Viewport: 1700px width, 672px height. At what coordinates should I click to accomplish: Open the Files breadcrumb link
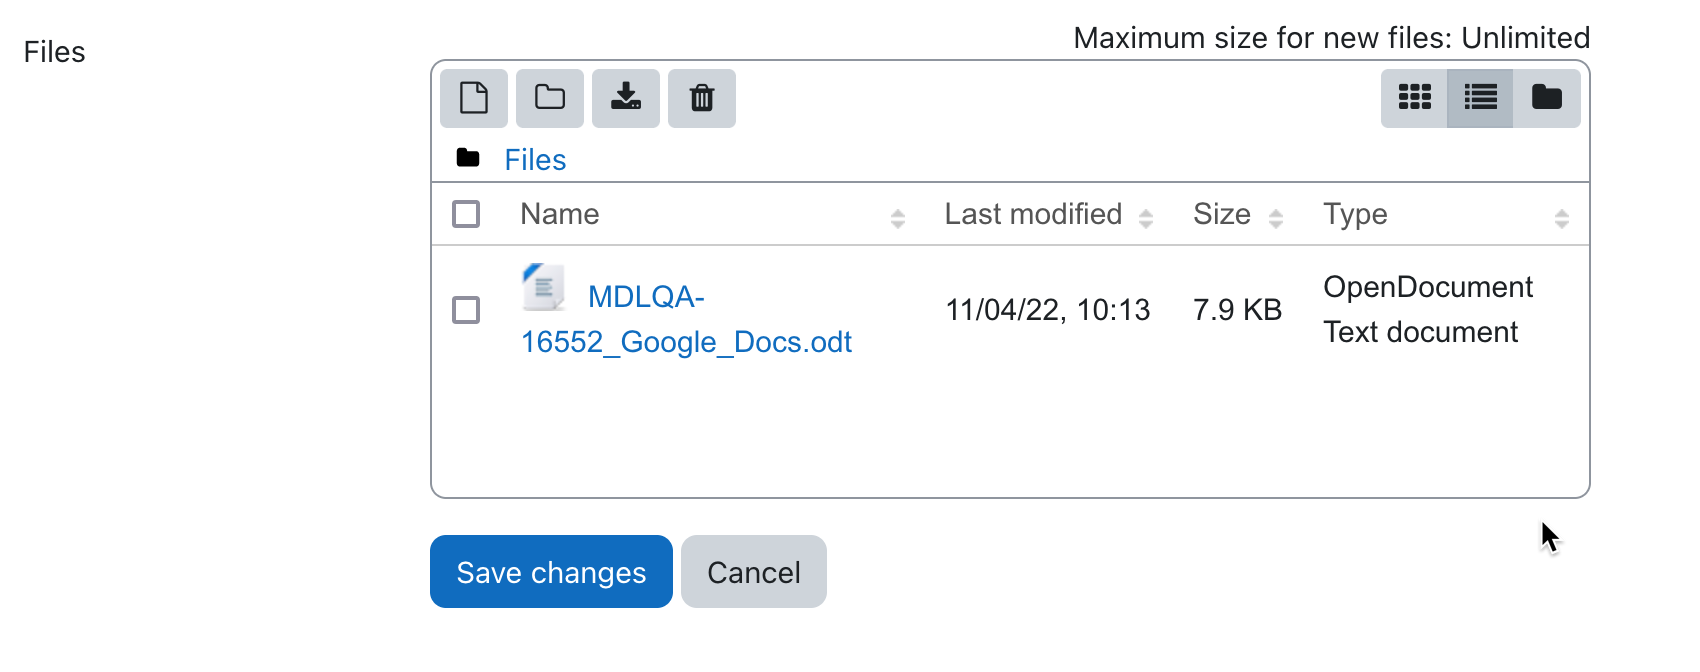click(535, 160)
